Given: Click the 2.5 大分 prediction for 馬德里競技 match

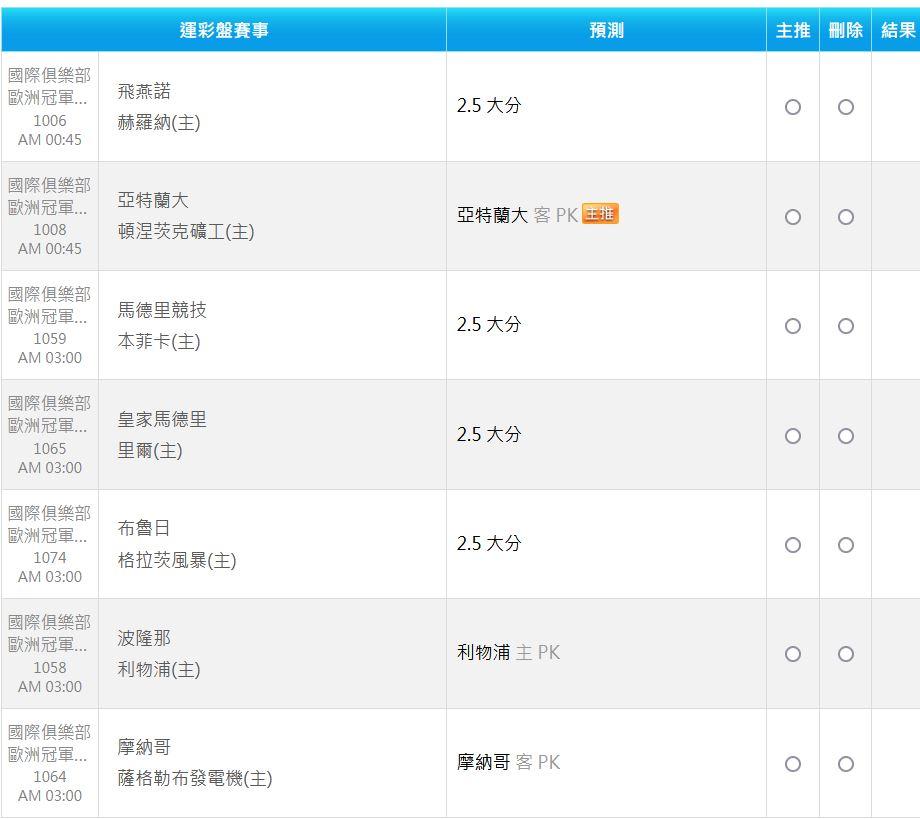Looking at the screenshot, I should click(489, 324).
